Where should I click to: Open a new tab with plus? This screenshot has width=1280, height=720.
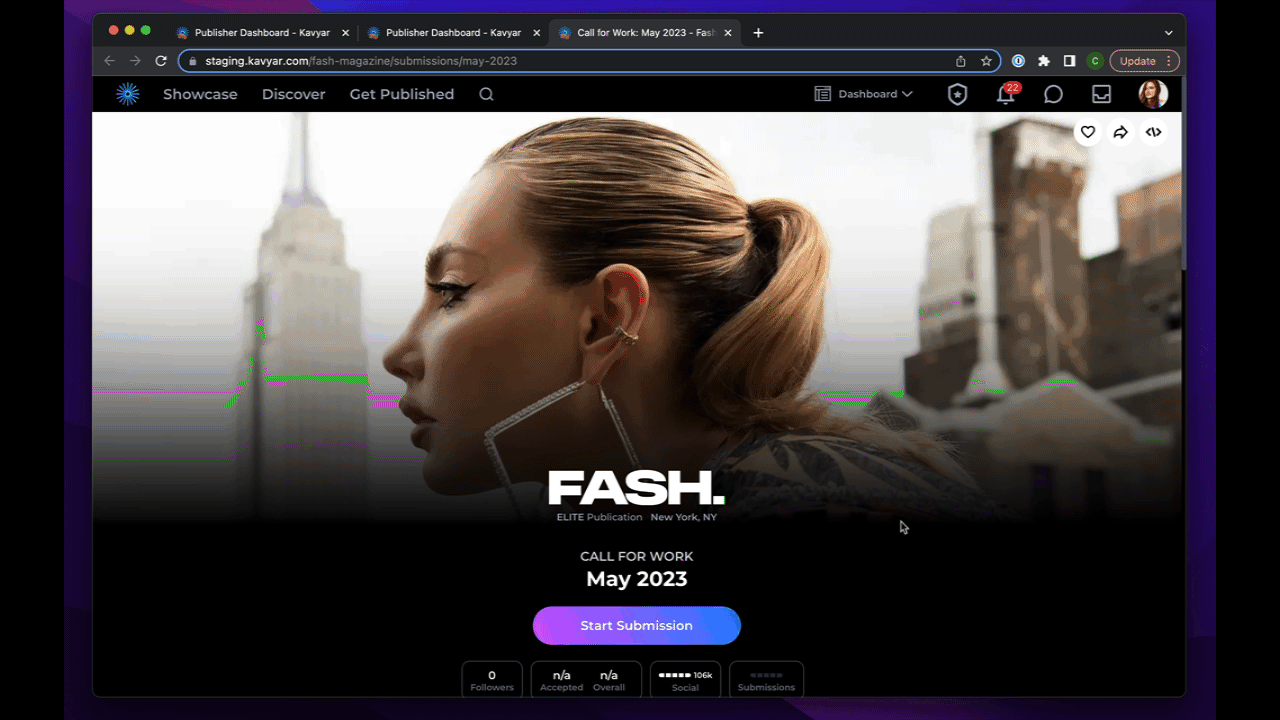(x=758, y=33)
